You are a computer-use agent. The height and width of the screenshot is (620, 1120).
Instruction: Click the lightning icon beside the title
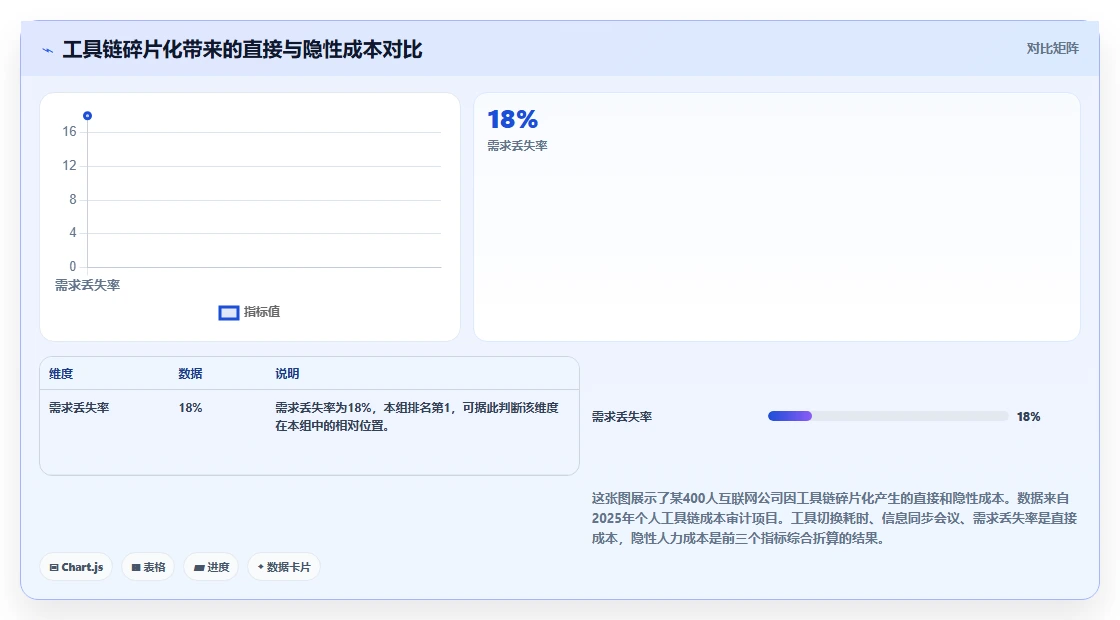(x=48, y=50)
